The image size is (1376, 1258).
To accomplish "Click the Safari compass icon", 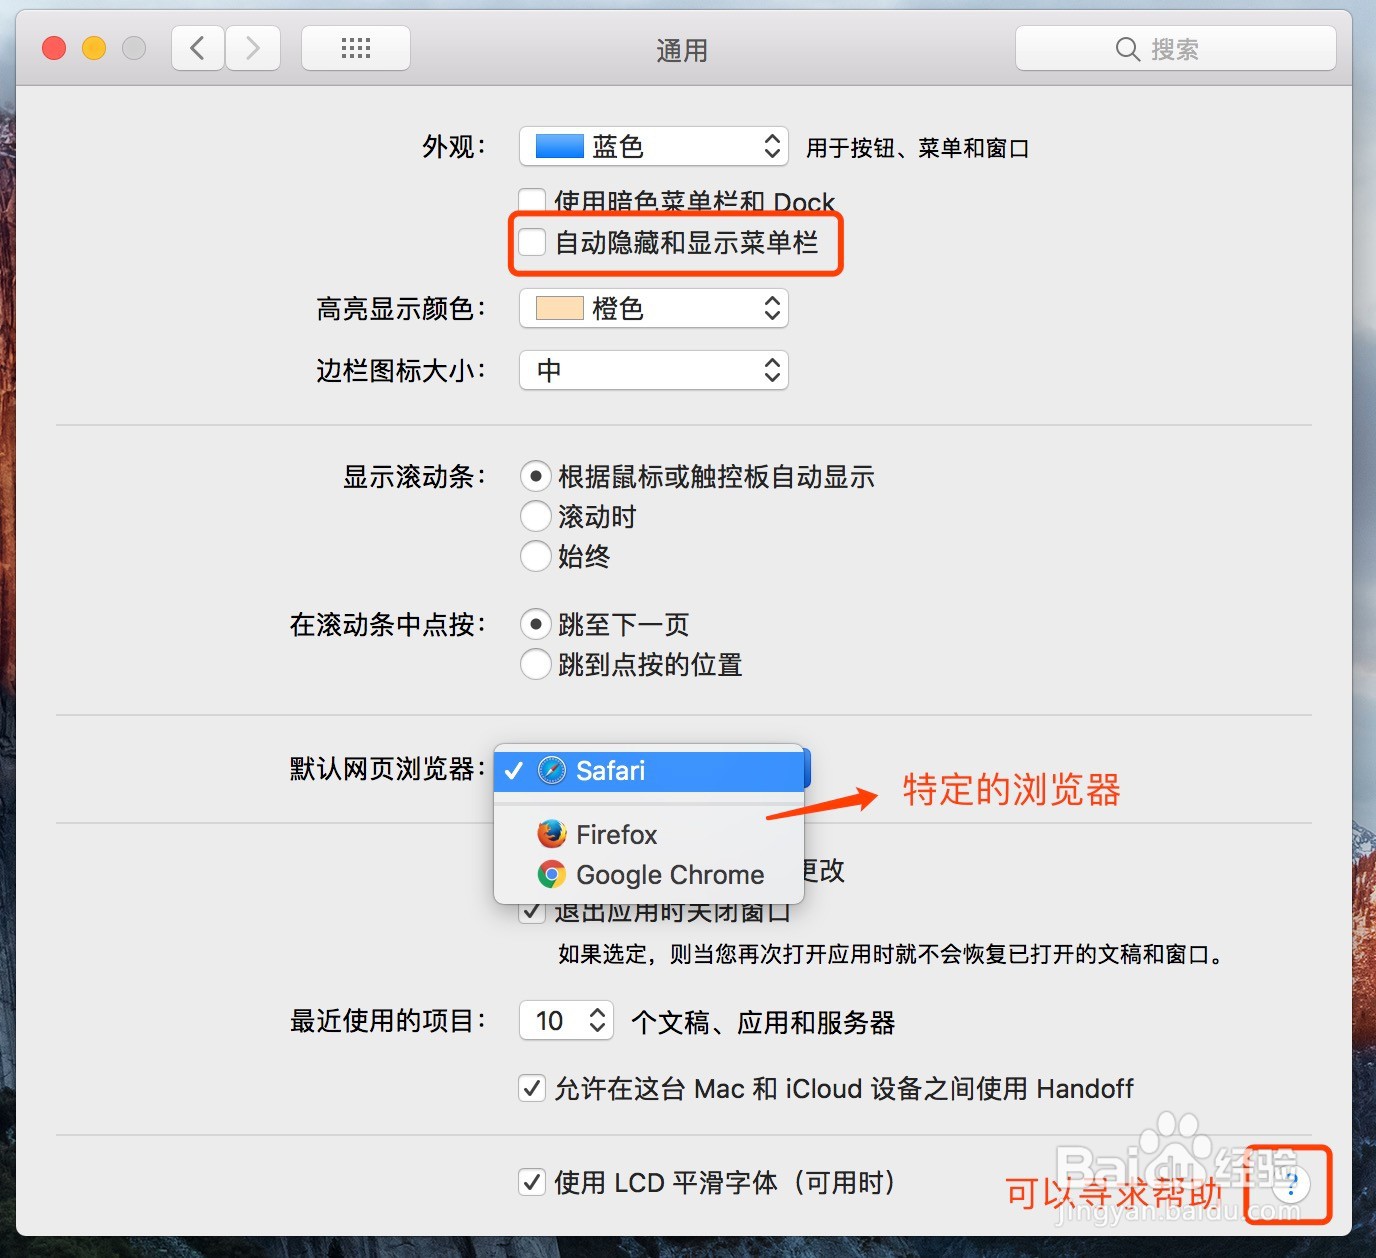I will 552,771.
